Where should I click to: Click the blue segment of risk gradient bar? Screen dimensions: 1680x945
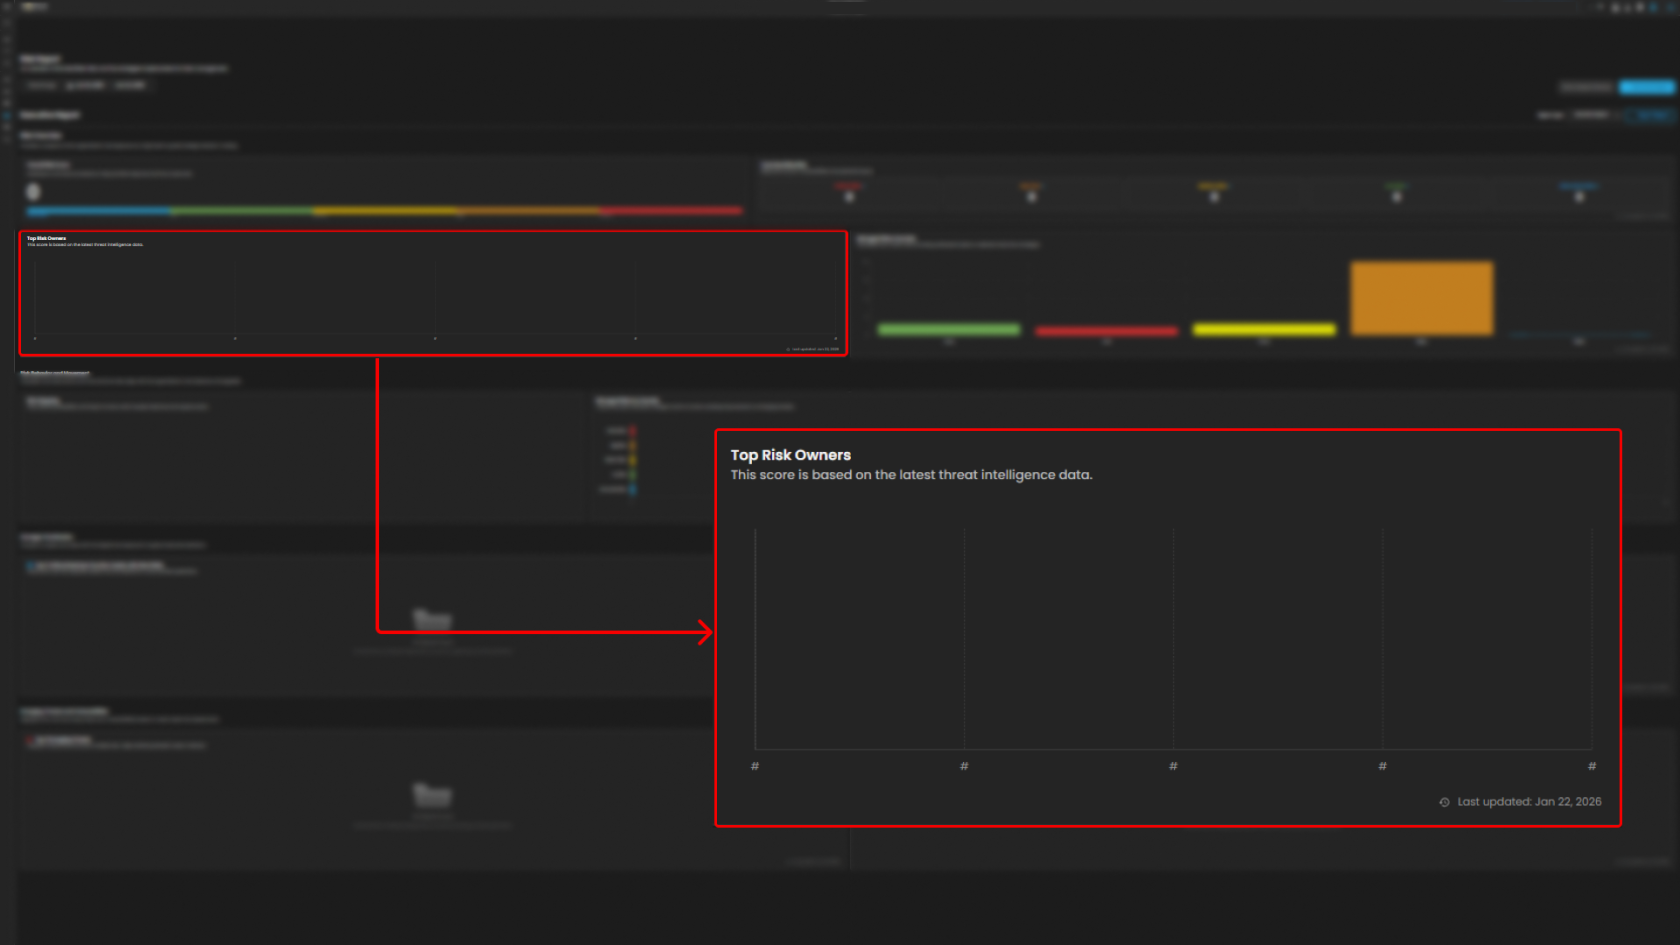click(x=100, y=211)
